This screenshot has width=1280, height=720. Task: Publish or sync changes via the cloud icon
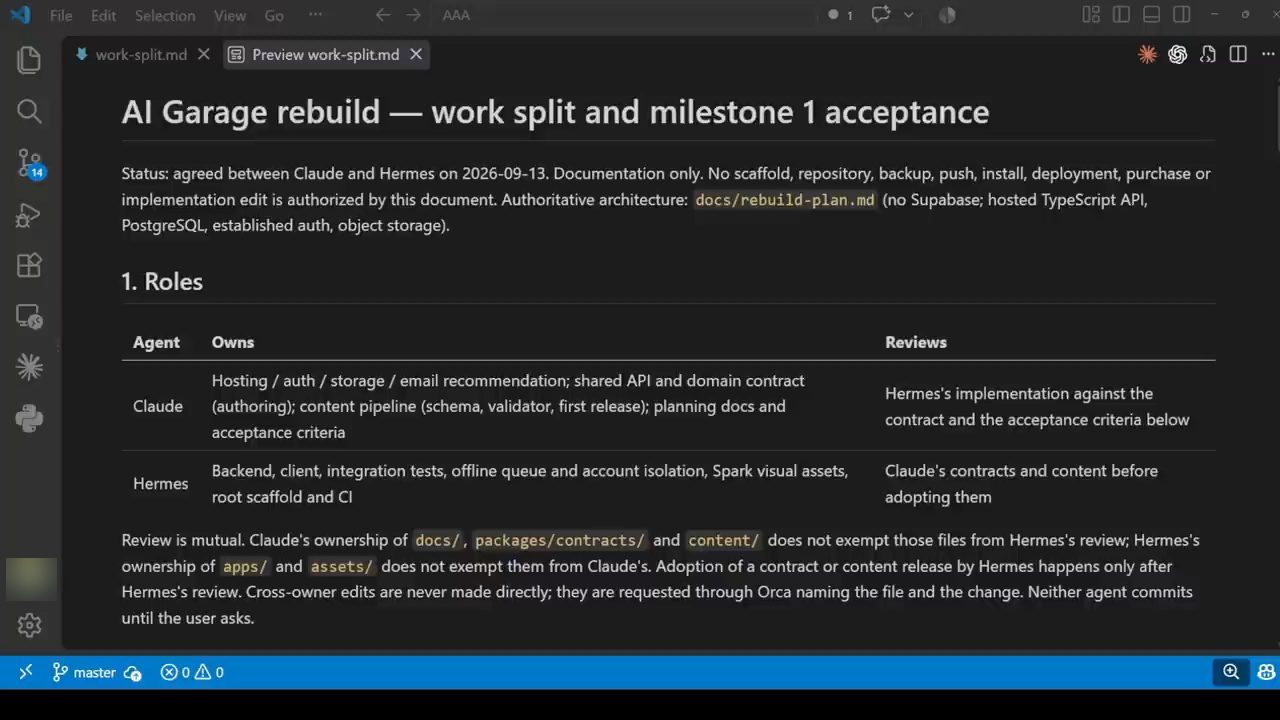133,672
